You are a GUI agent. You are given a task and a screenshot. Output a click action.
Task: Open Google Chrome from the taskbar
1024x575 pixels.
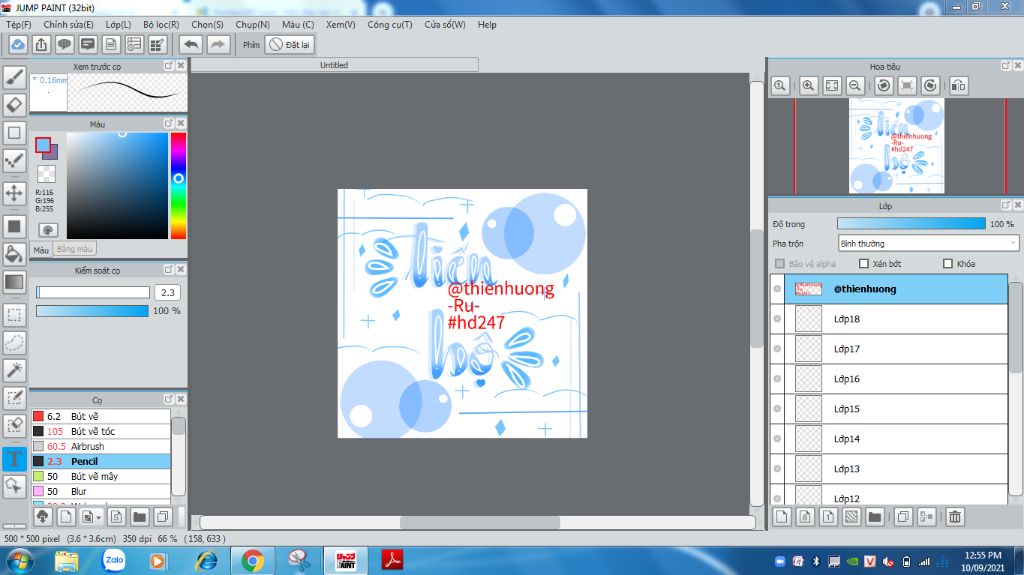point(252,561)
